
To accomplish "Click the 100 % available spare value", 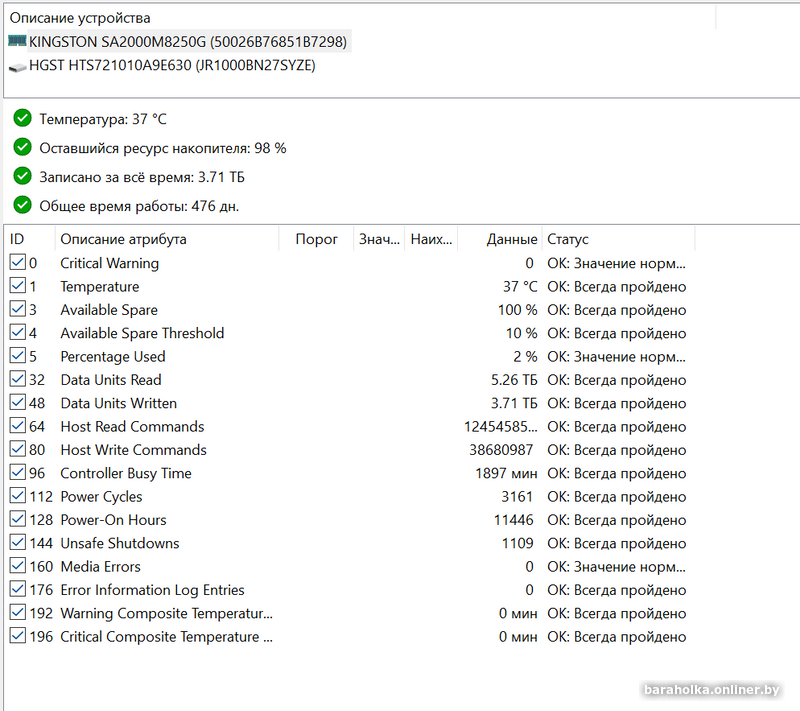I will pyautogui.click(x=517, y=310).
